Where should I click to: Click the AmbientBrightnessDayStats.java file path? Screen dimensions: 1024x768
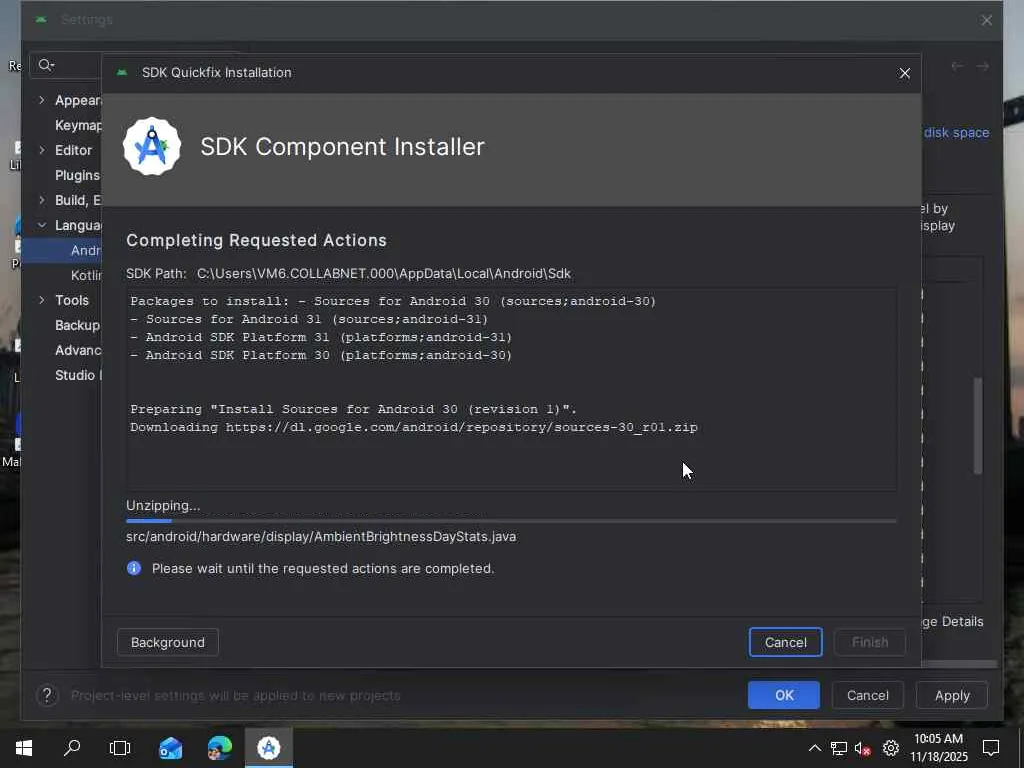321,537
